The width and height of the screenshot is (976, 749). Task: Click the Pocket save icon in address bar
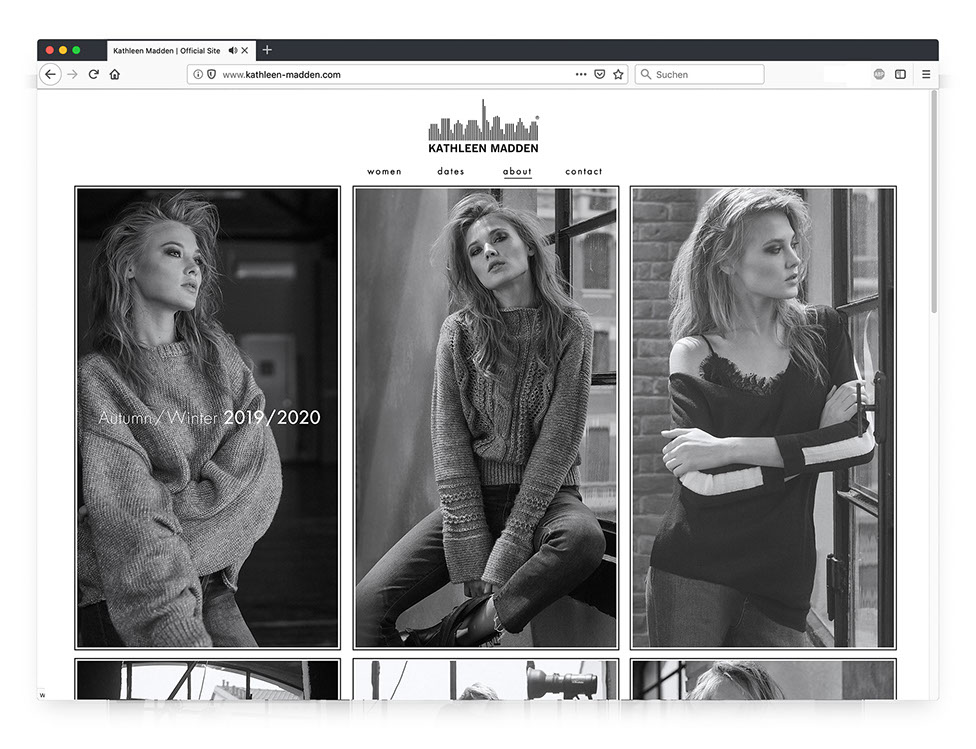pos(600,75)
